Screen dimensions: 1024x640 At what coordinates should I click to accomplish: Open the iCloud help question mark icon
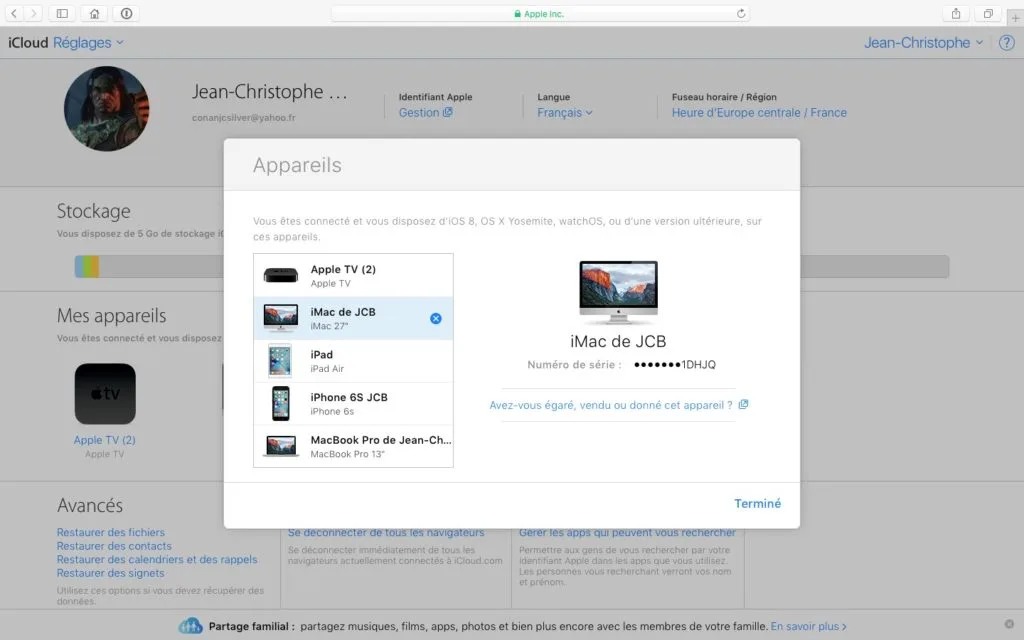pos(1006,42)
